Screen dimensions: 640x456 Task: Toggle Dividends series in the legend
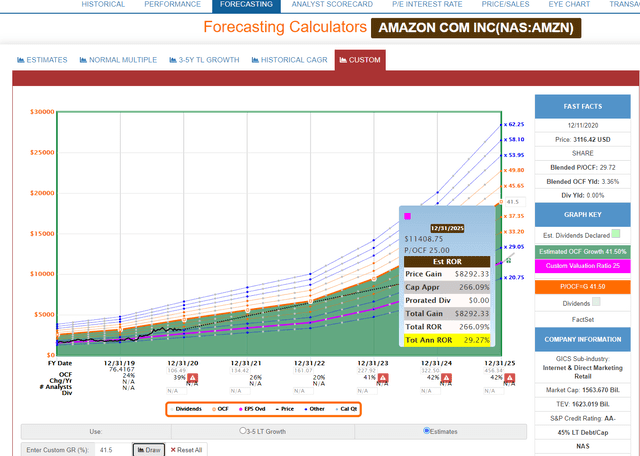pos(186,409)
